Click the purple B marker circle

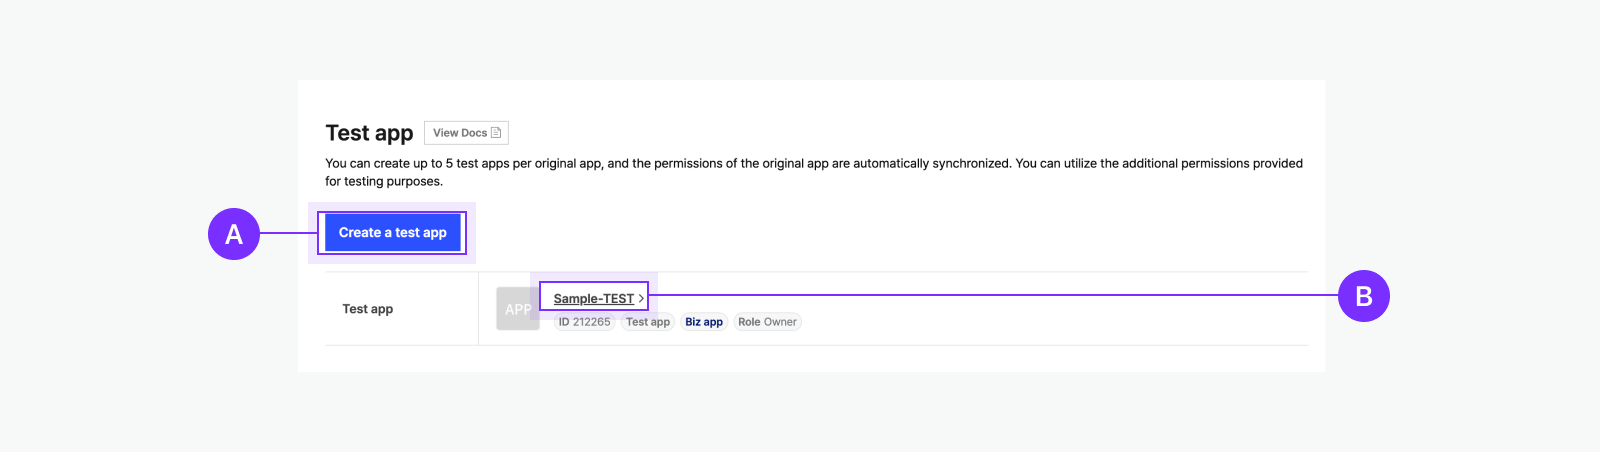coord(1364,296)
